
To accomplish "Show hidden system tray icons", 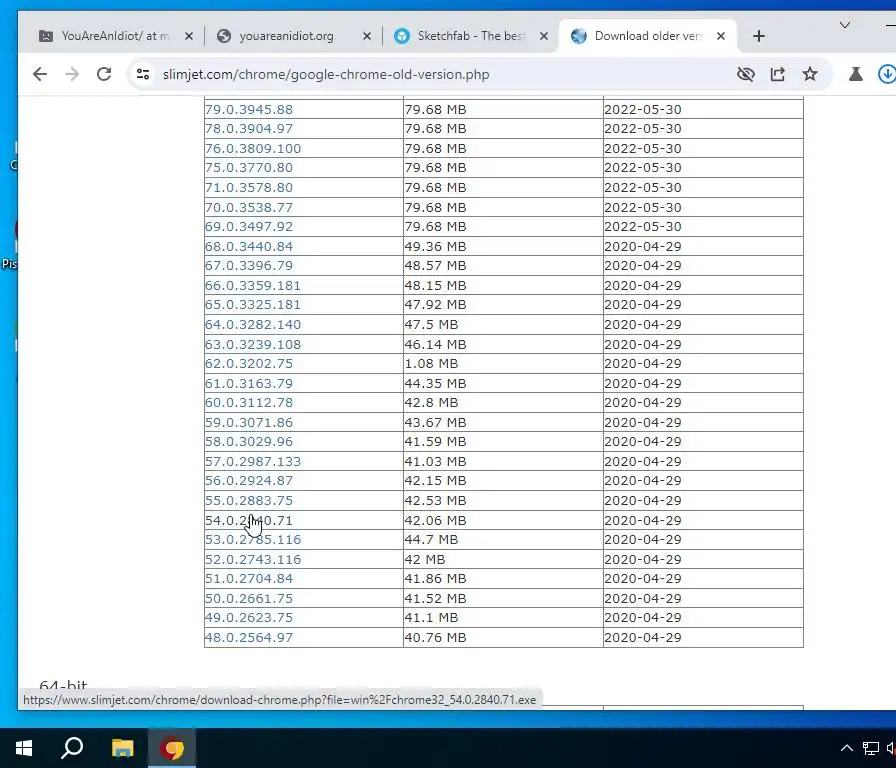I will point(847,748).
